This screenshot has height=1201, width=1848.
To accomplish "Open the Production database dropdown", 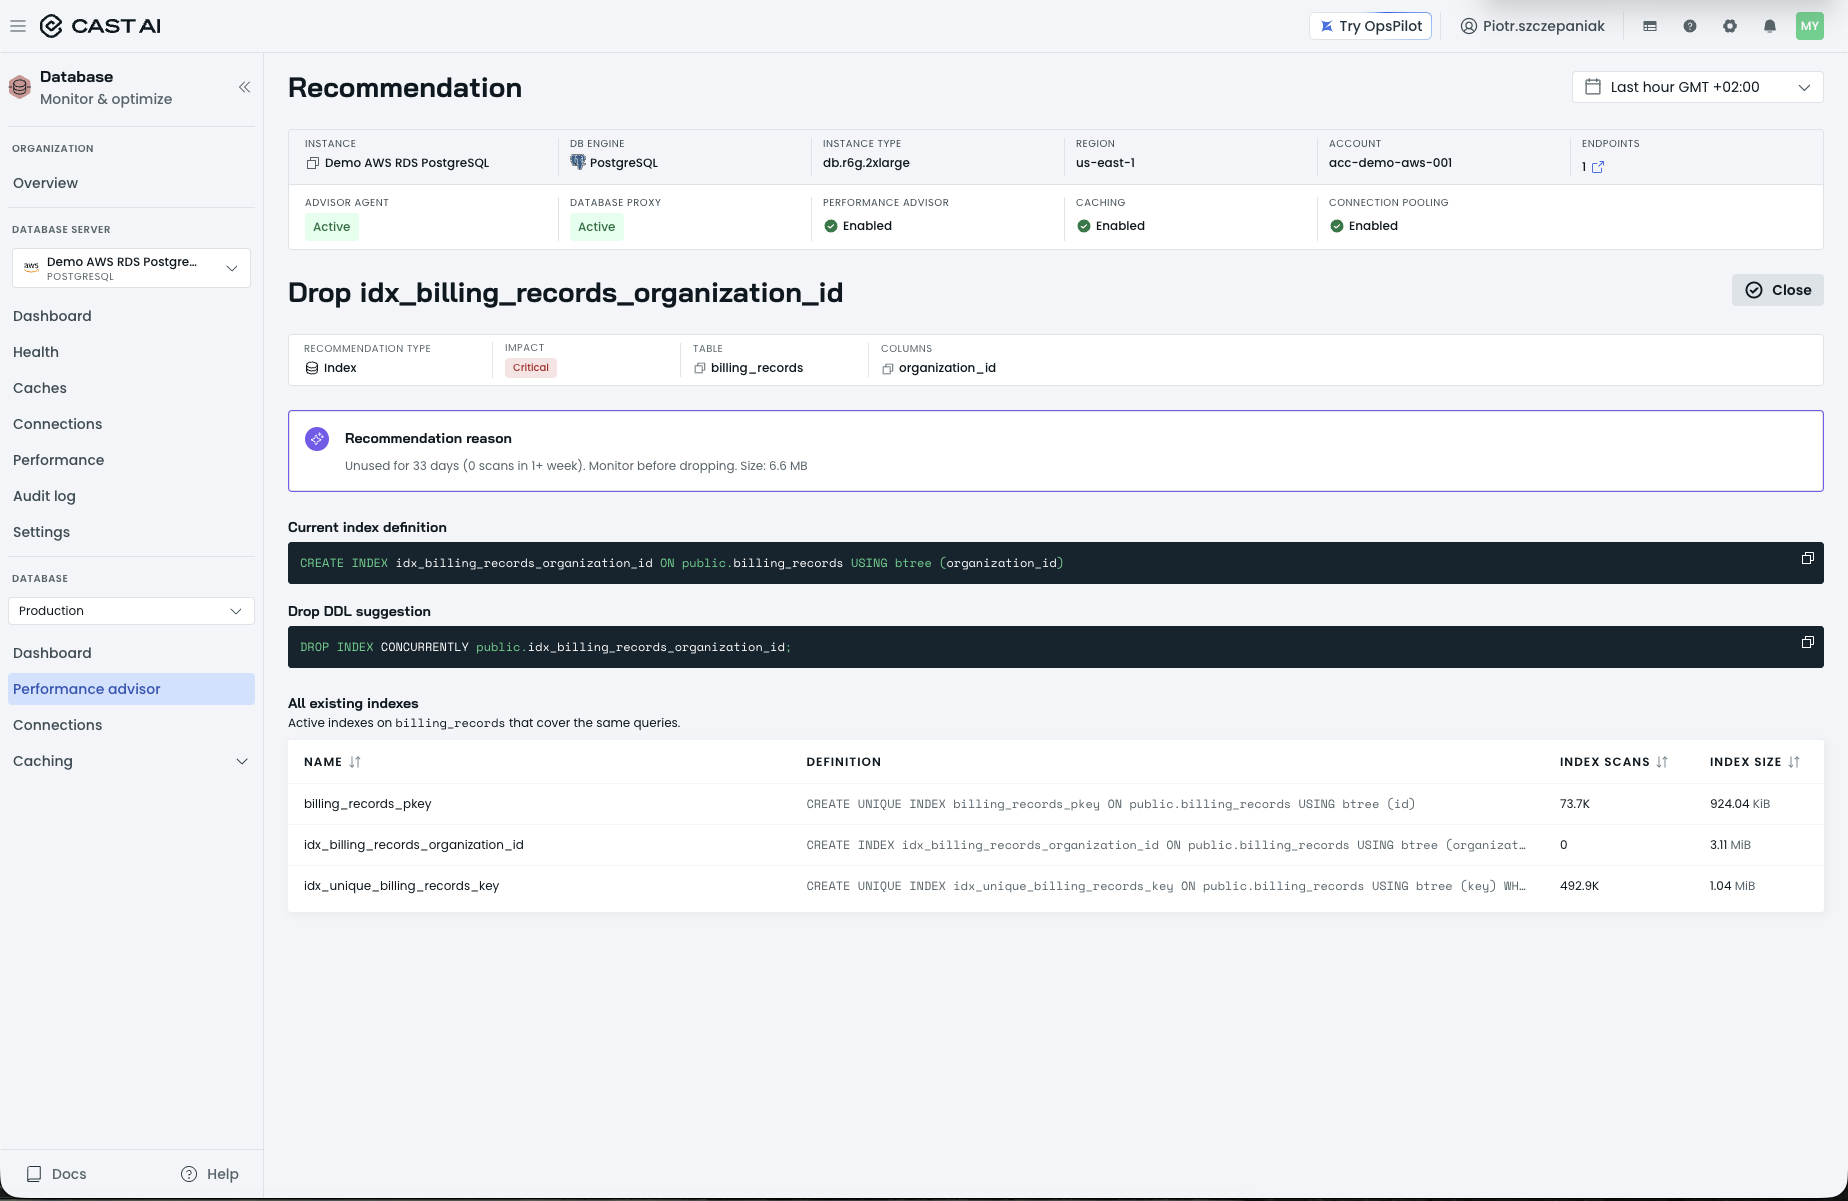I will click(131, 611).
